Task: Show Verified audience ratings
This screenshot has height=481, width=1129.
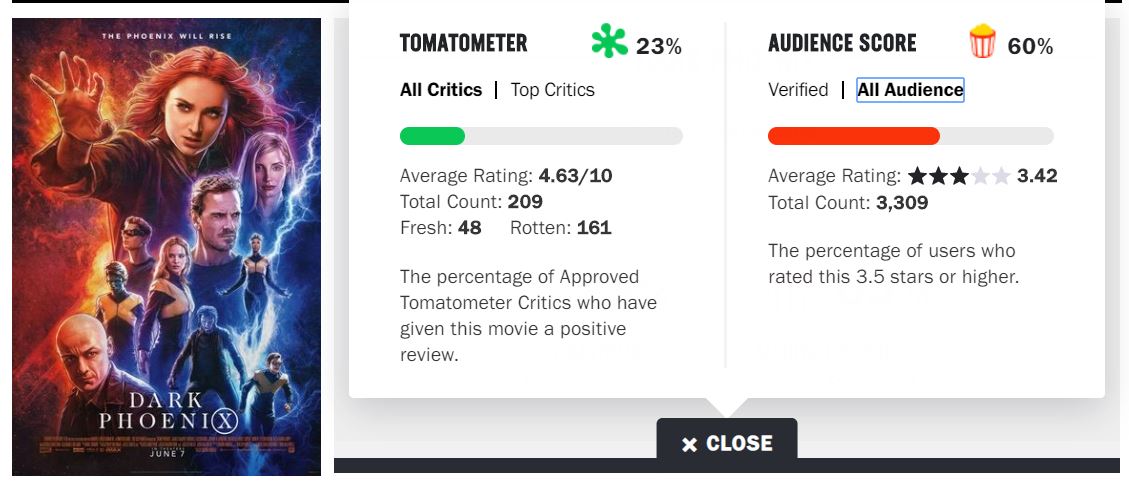Action: pos(798,90)
